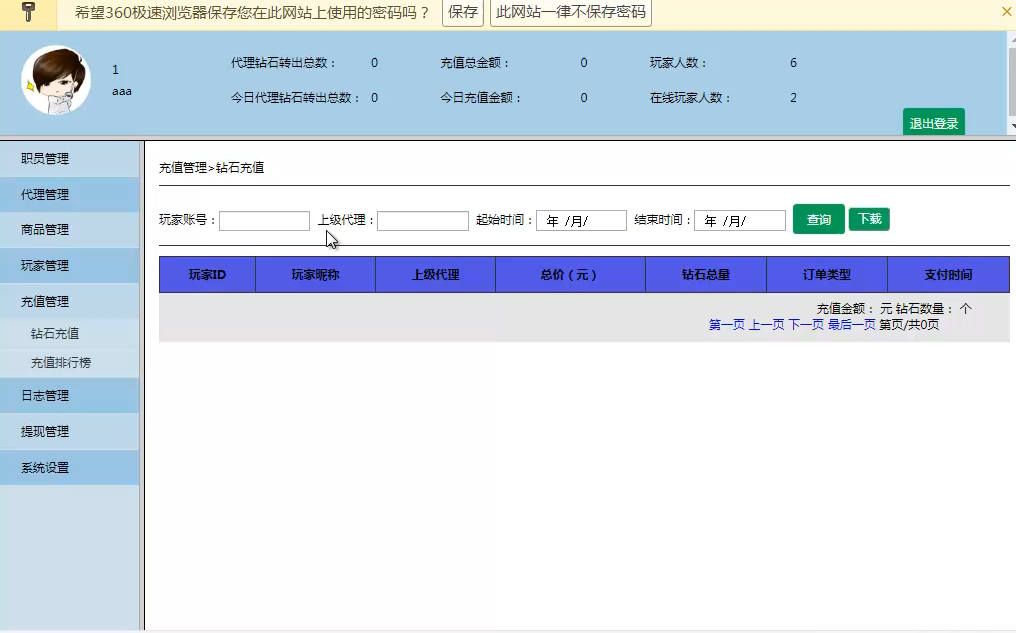Image resolution: width=1016 pixels, height=633 pixels.
Task: Click inside the 玩家账号 input field
Action: pyautogui.click(x=263, y=220)
